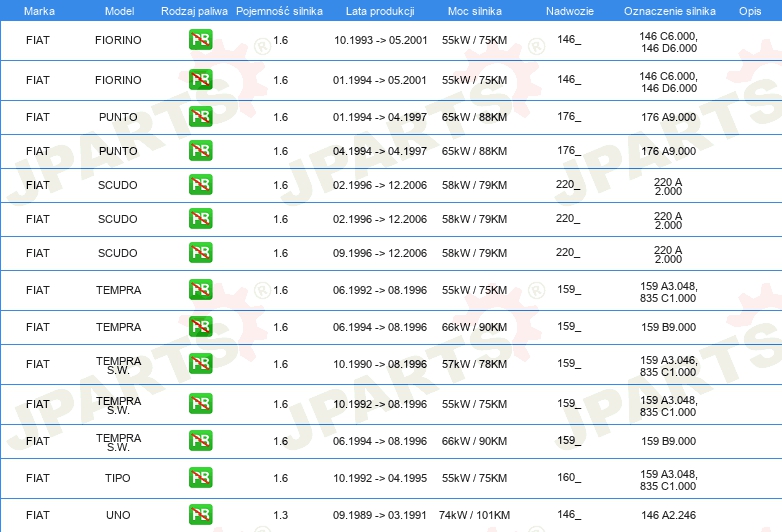Click engine power 57kW / 78KM
Image resolution: width=782 pixels, height=532 pixels.
[x=474, y=364]
